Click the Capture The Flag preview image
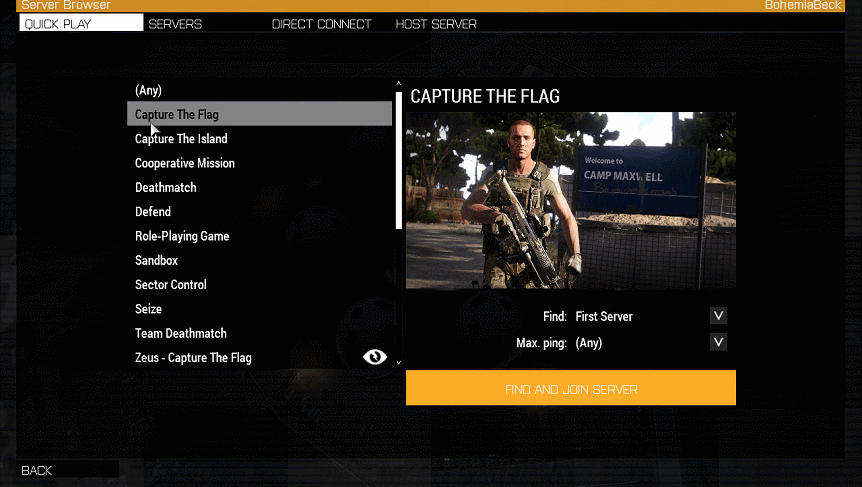This screenshot has height=487, width=862. pos(571,201)
